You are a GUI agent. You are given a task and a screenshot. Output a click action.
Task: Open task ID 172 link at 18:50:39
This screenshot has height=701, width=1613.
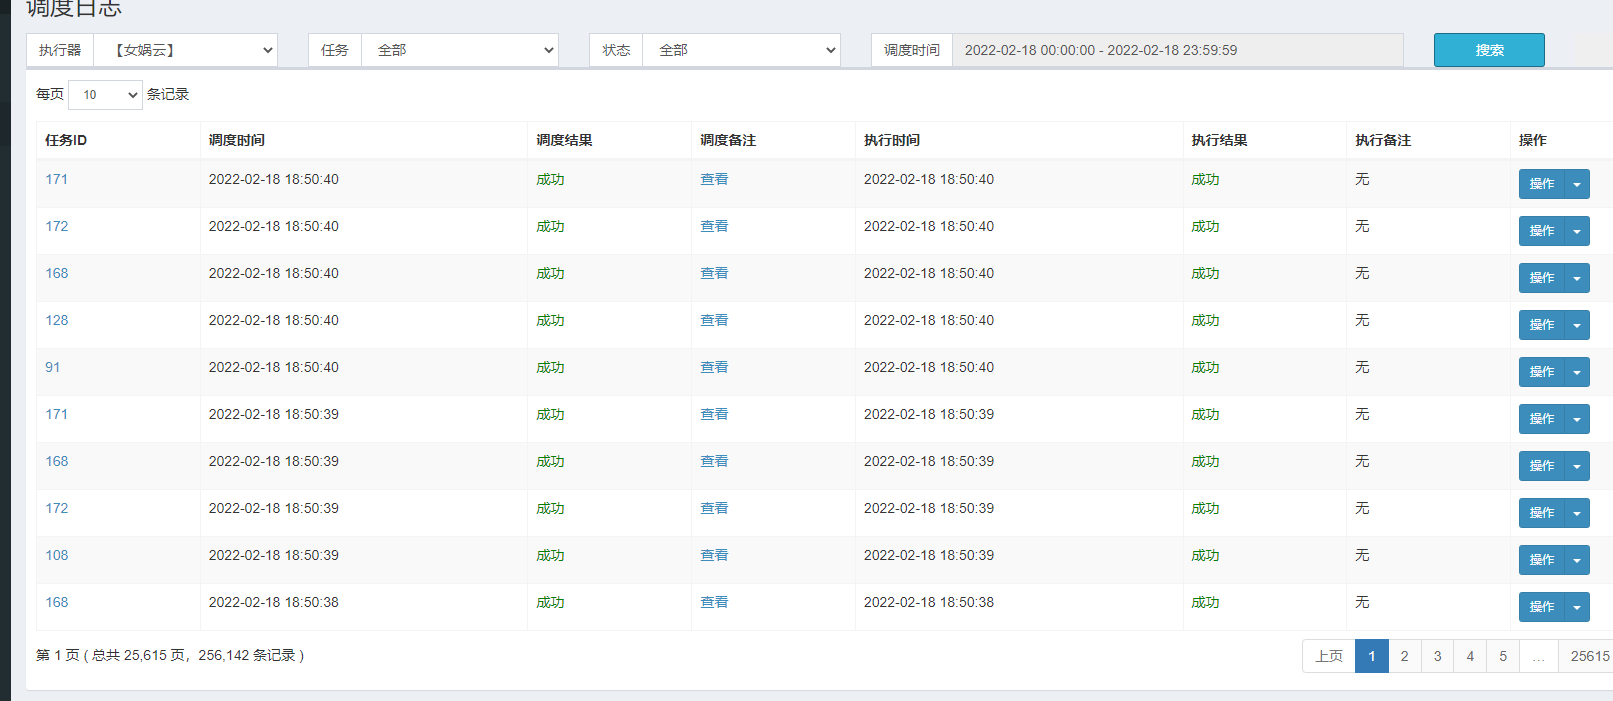[x=57, y=508]
